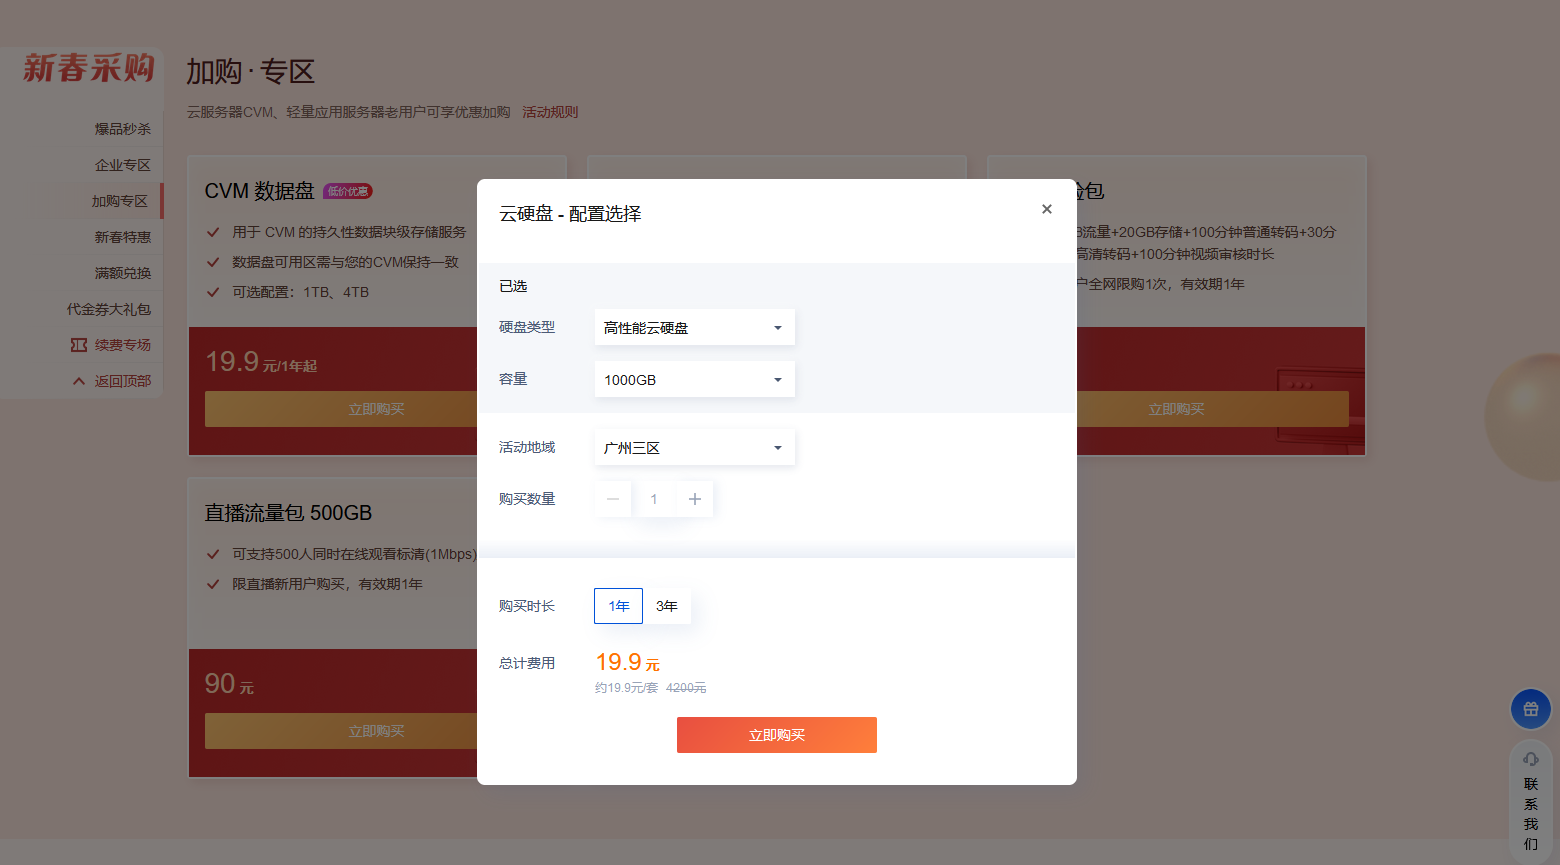Screen dimensions: 1560x865
Task: Click the CVM 数据盘 card title
Action: pos(260,191)
